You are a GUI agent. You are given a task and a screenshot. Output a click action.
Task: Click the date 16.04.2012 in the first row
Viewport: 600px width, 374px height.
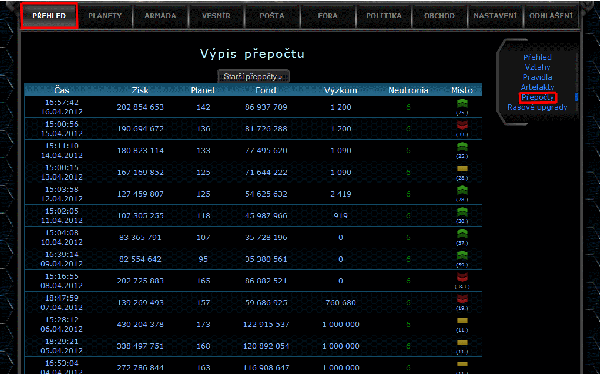coord(62,112)
